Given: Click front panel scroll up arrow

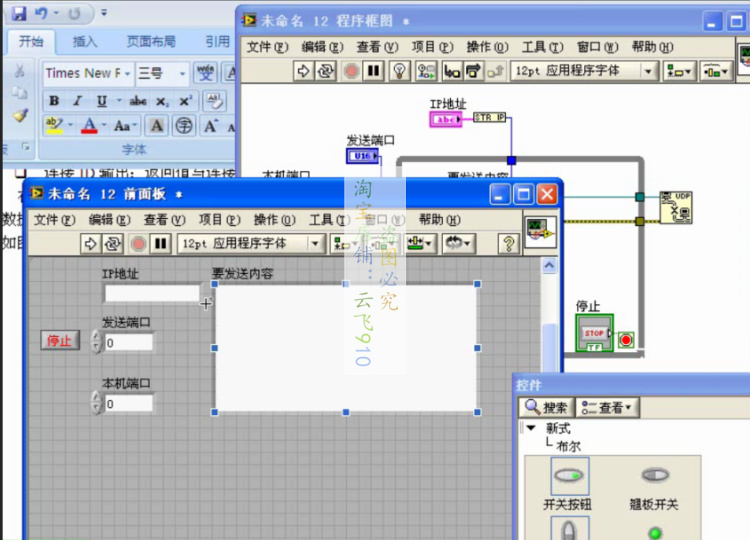Looking at the screenshot, I should (549, 265).
